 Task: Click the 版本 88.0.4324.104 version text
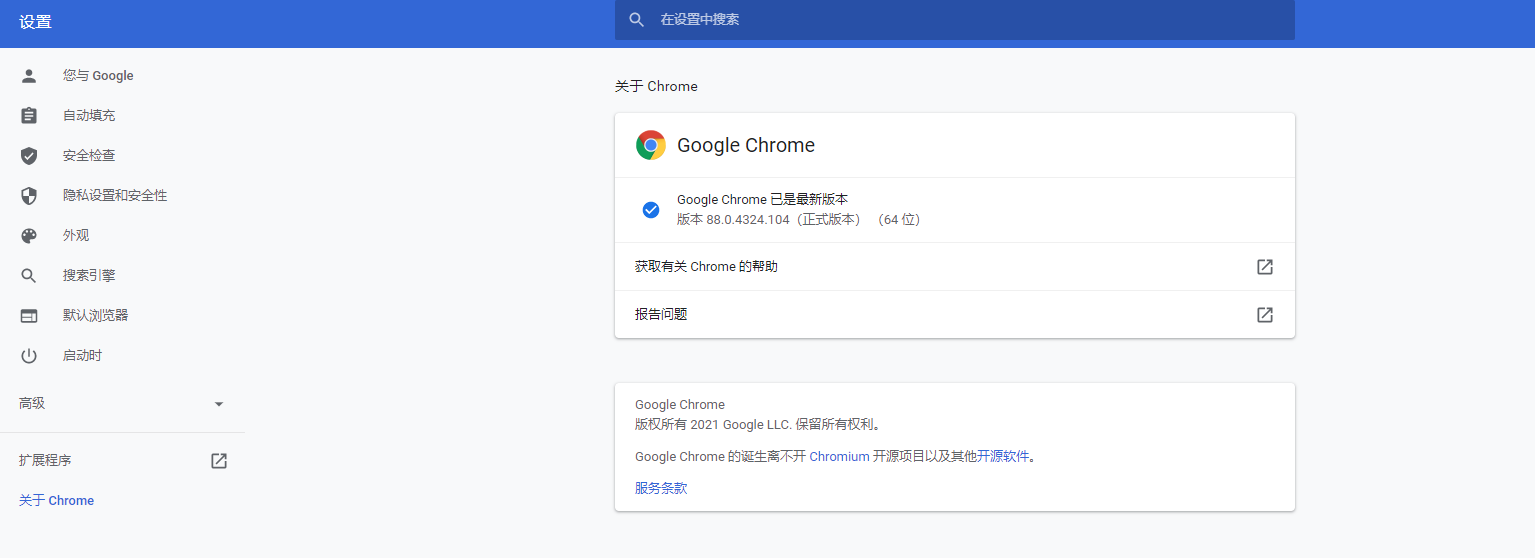[x=798, y=220]
